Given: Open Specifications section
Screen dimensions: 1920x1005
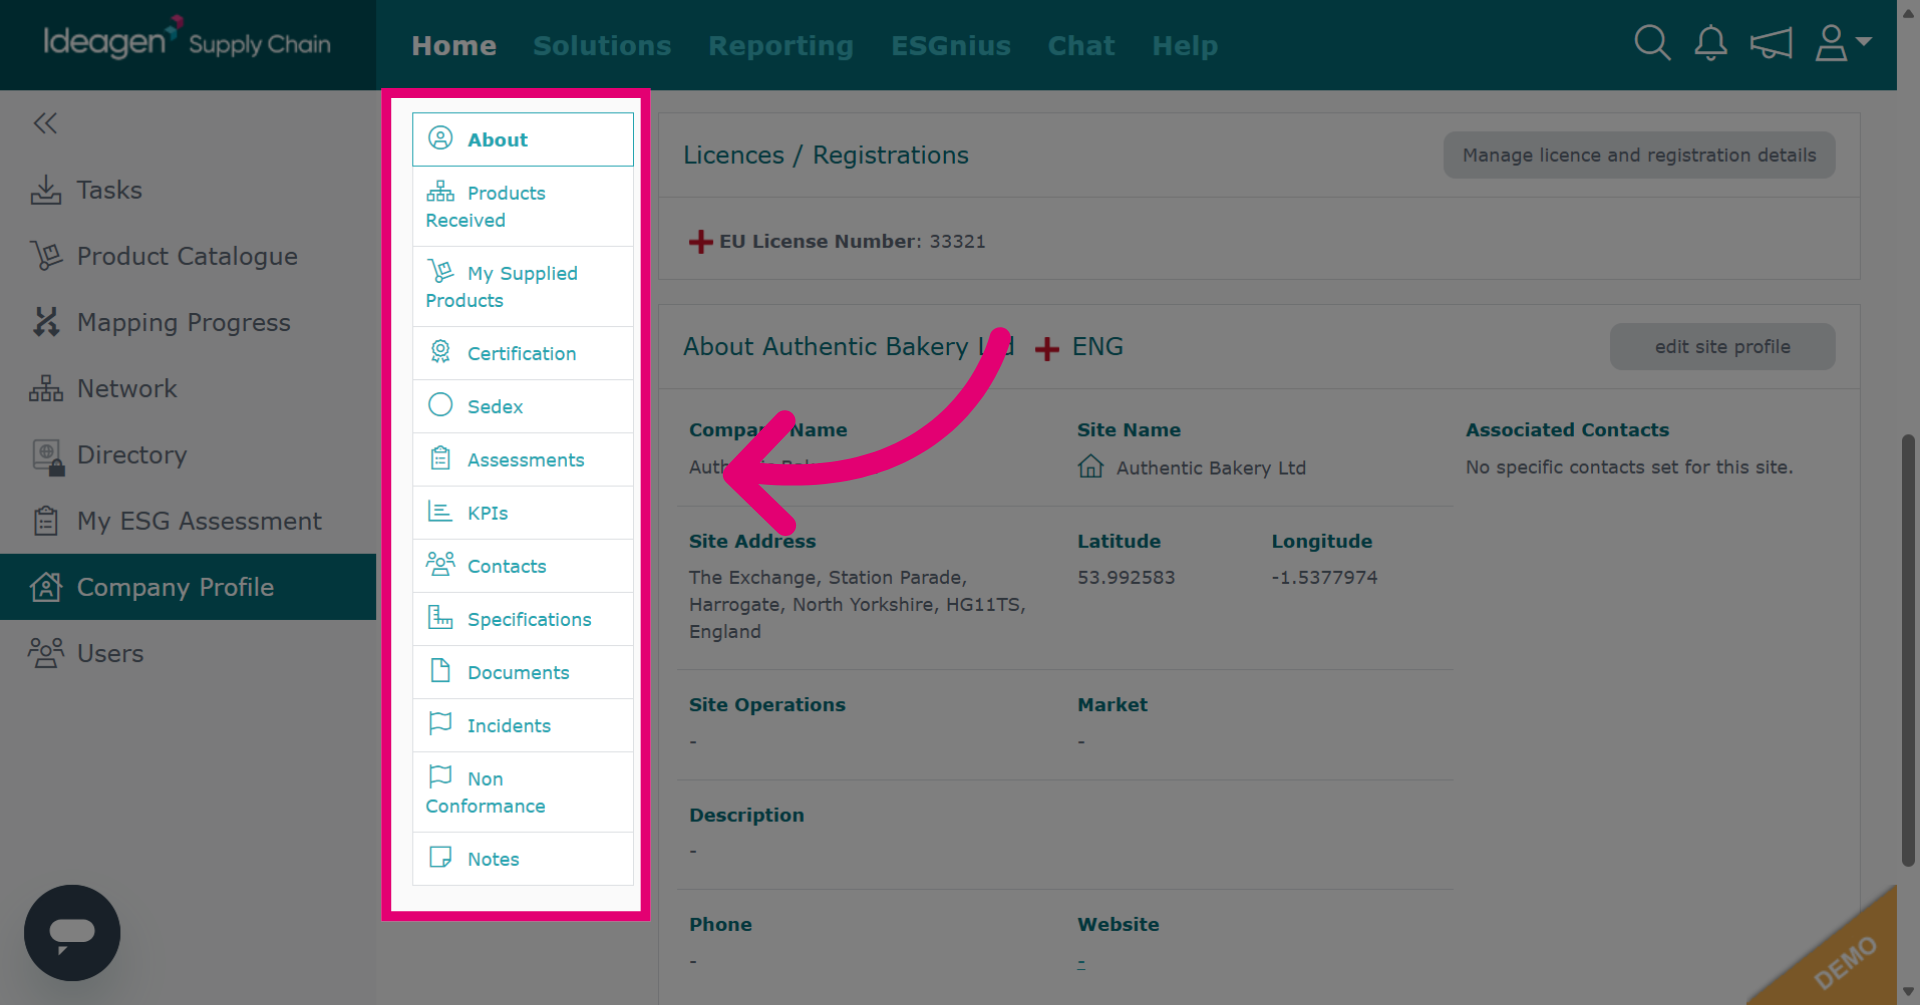Looking at the screenshot, I should click(523, 619).
